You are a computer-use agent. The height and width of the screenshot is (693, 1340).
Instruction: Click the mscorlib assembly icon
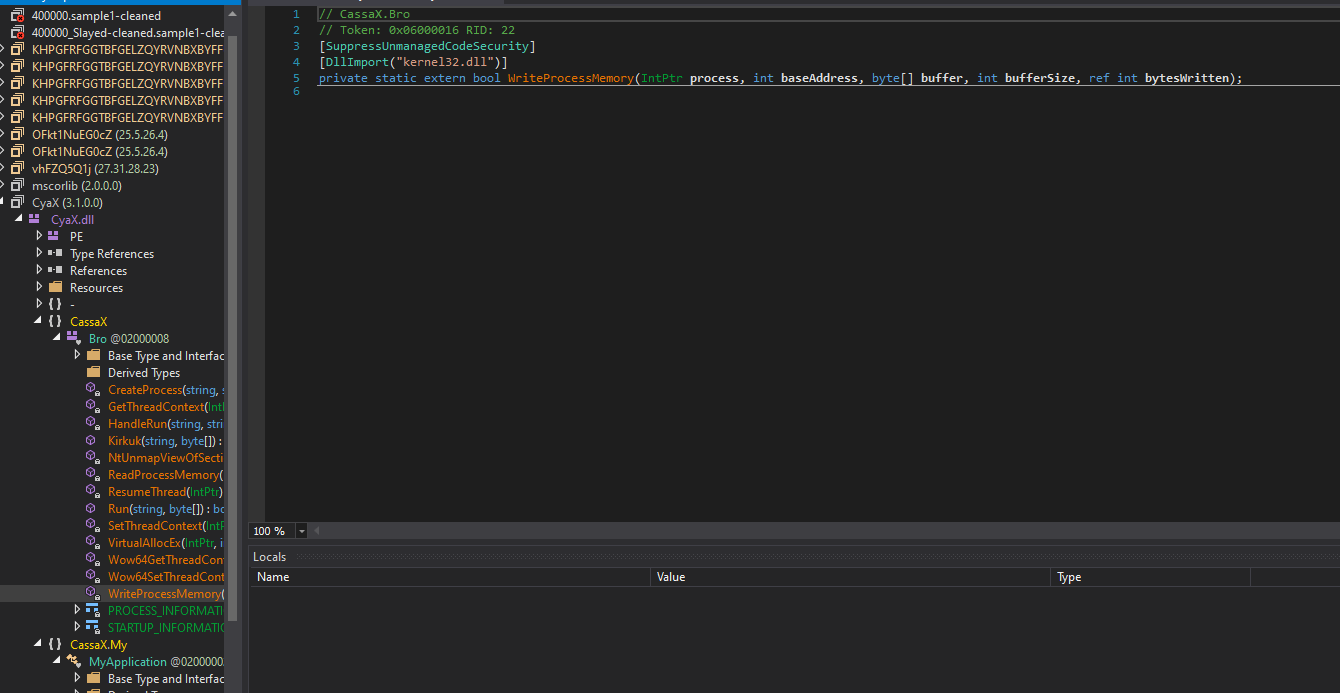pos(17,186)
